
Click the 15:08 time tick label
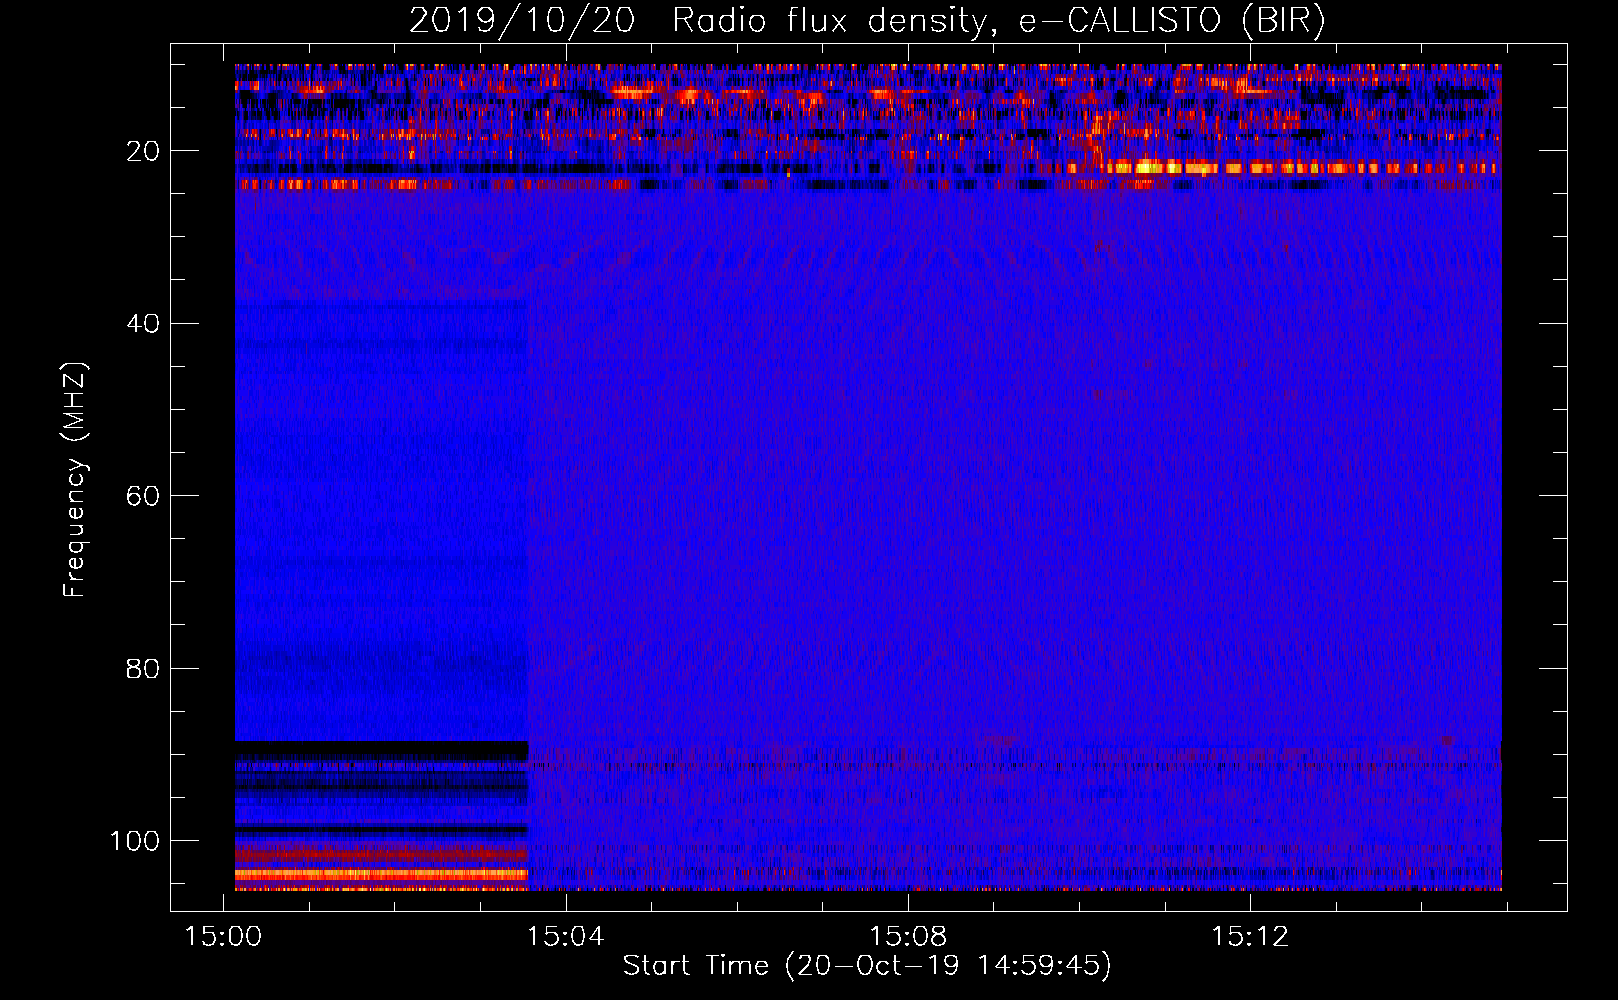point(908,937)
